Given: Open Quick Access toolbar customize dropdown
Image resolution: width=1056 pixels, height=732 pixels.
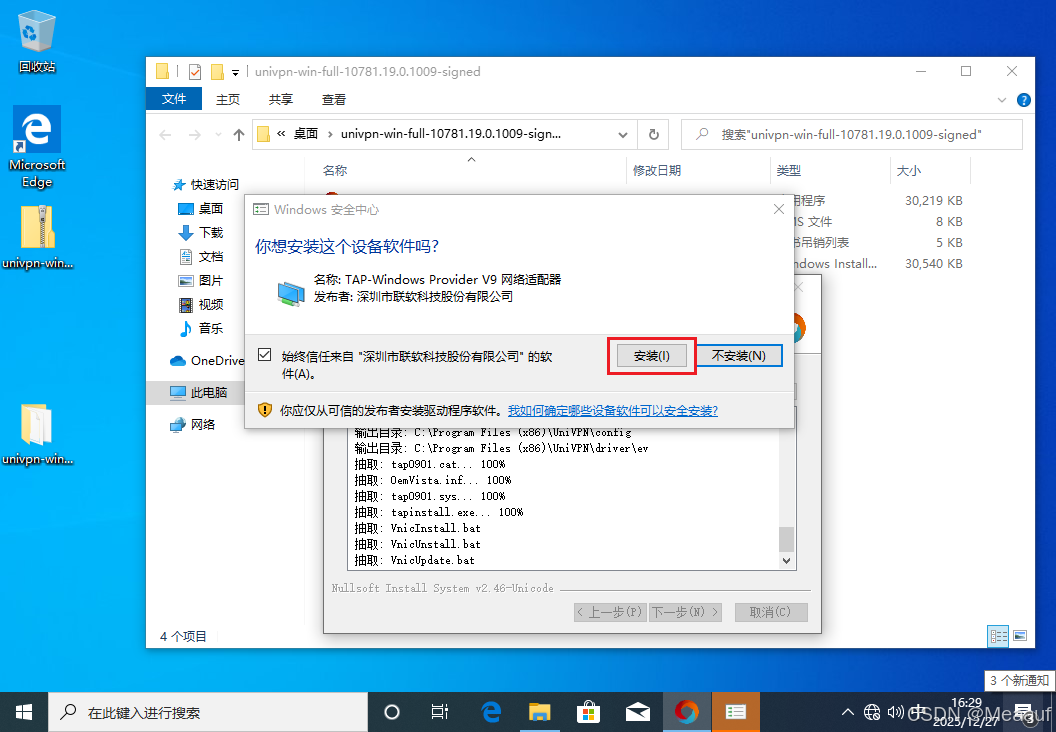Looking at the screenshot, I should (235, 72).
